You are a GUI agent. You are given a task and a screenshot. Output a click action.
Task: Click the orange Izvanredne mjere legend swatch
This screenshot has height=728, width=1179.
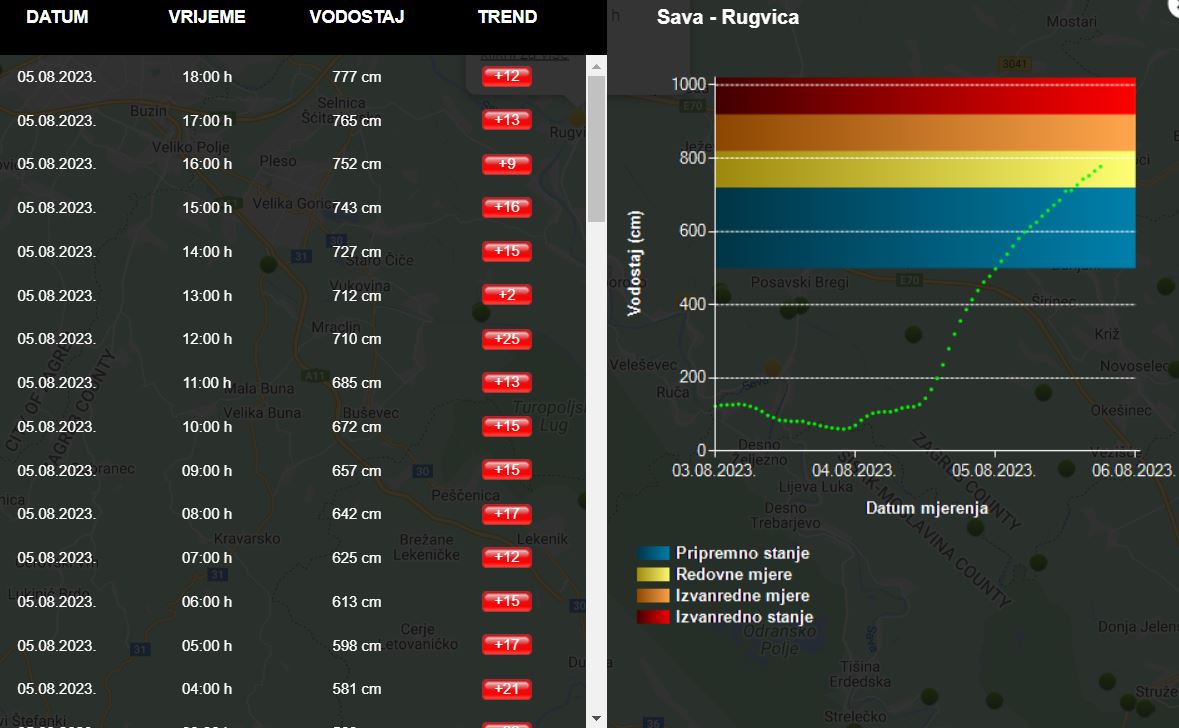click(653, 596)
